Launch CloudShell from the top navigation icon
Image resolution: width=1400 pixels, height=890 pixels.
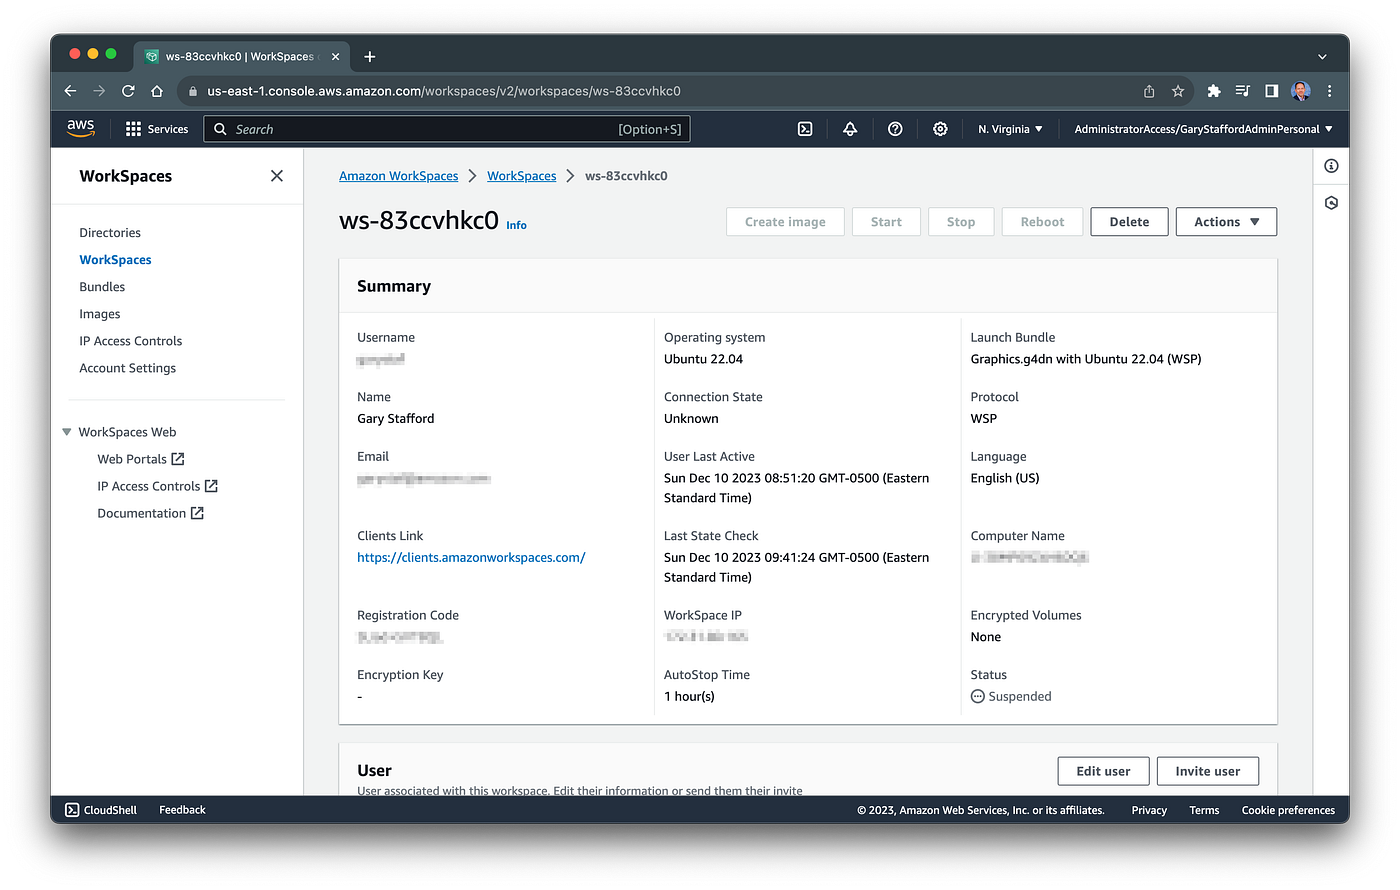tap(805, 129)
